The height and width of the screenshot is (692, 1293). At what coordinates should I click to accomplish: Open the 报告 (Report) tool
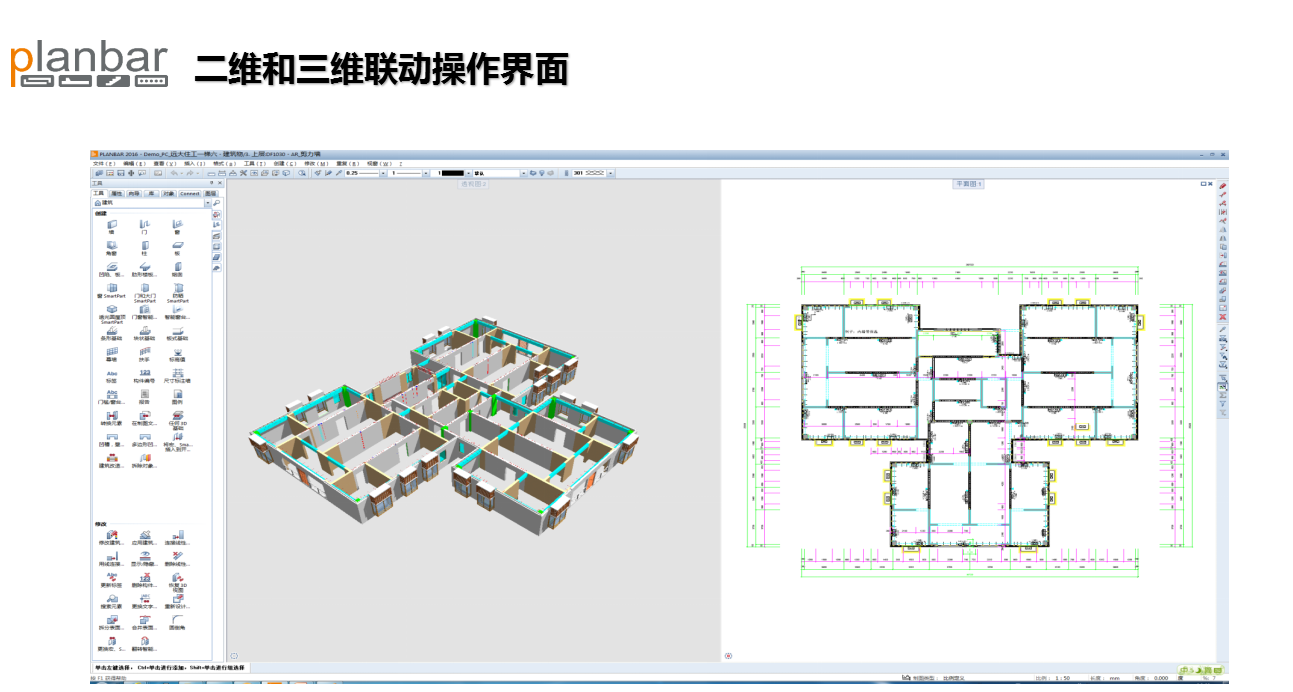point(145,395)
